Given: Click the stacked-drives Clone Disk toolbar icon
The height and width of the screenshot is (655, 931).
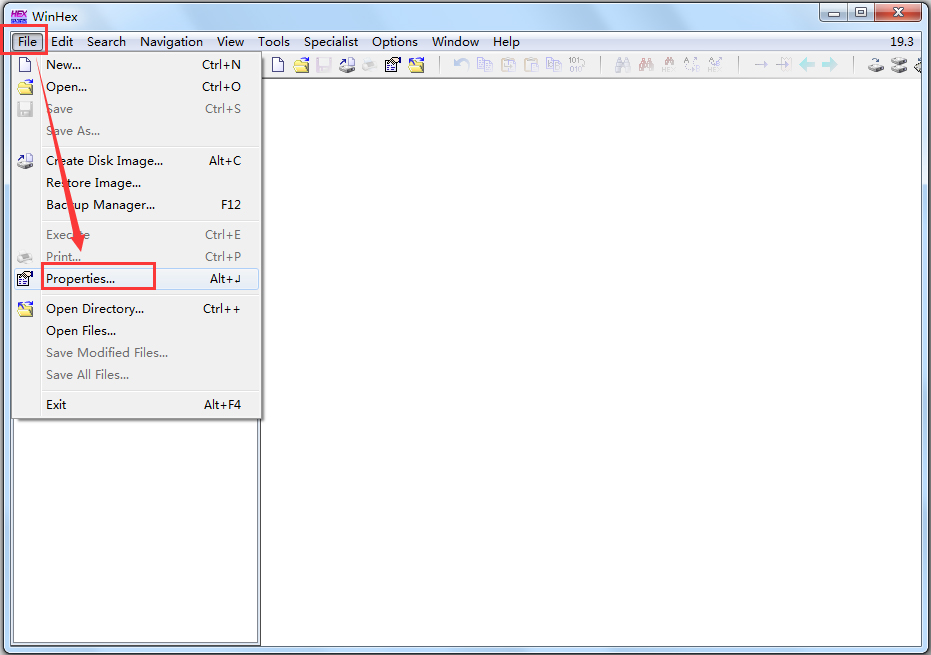Looking at the screenshot, I should coord(899,65).
